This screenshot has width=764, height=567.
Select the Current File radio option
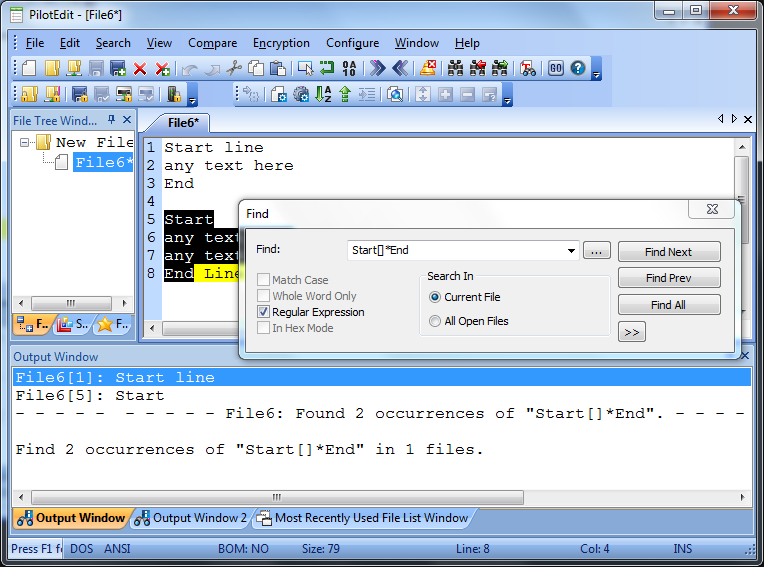click(435, 297)
